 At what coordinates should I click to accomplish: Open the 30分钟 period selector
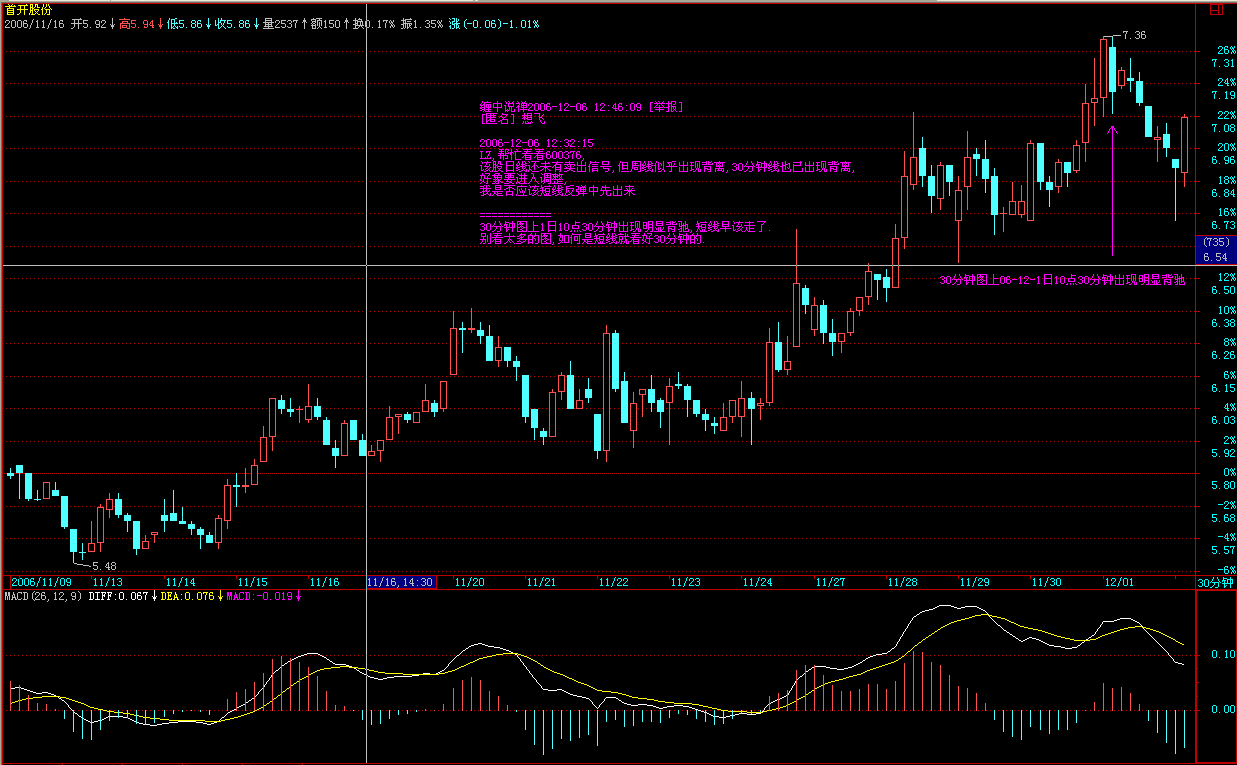[1216, 582]
